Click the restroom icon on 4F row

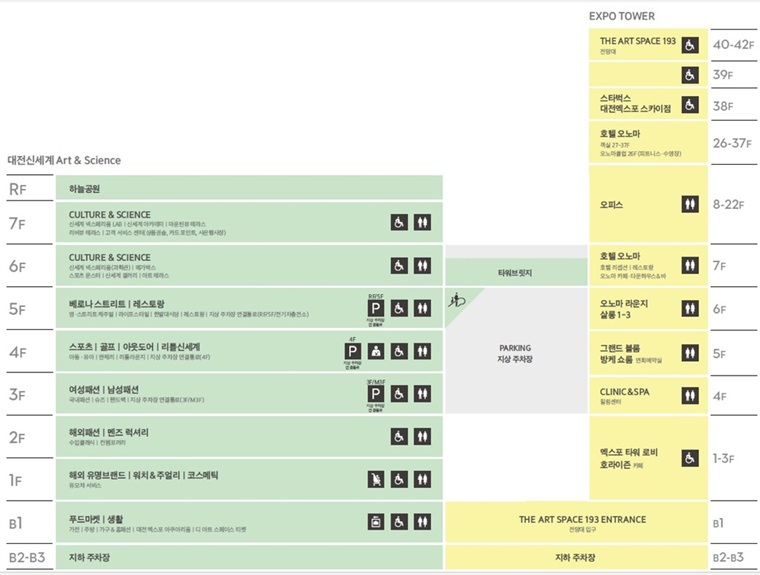tap(422, 351)
